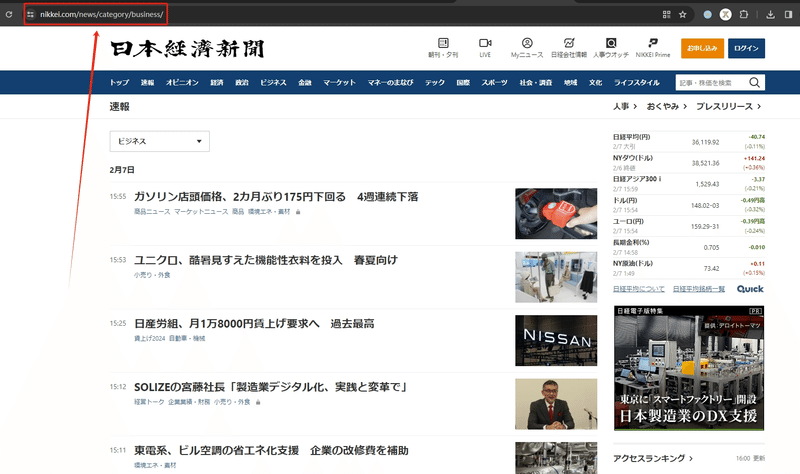Viewport: 800px width, 474px height.
Task: Select マネーのまなび in navigation bar
Action: 390,82
